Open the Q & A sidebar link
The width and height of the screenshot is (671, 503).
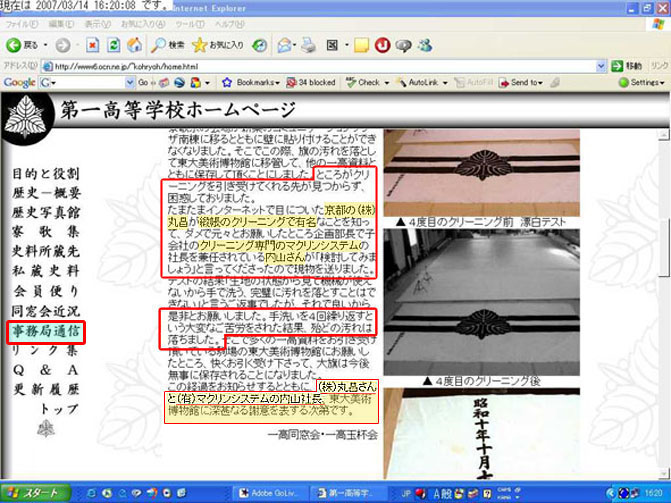(x=46, y=370)
